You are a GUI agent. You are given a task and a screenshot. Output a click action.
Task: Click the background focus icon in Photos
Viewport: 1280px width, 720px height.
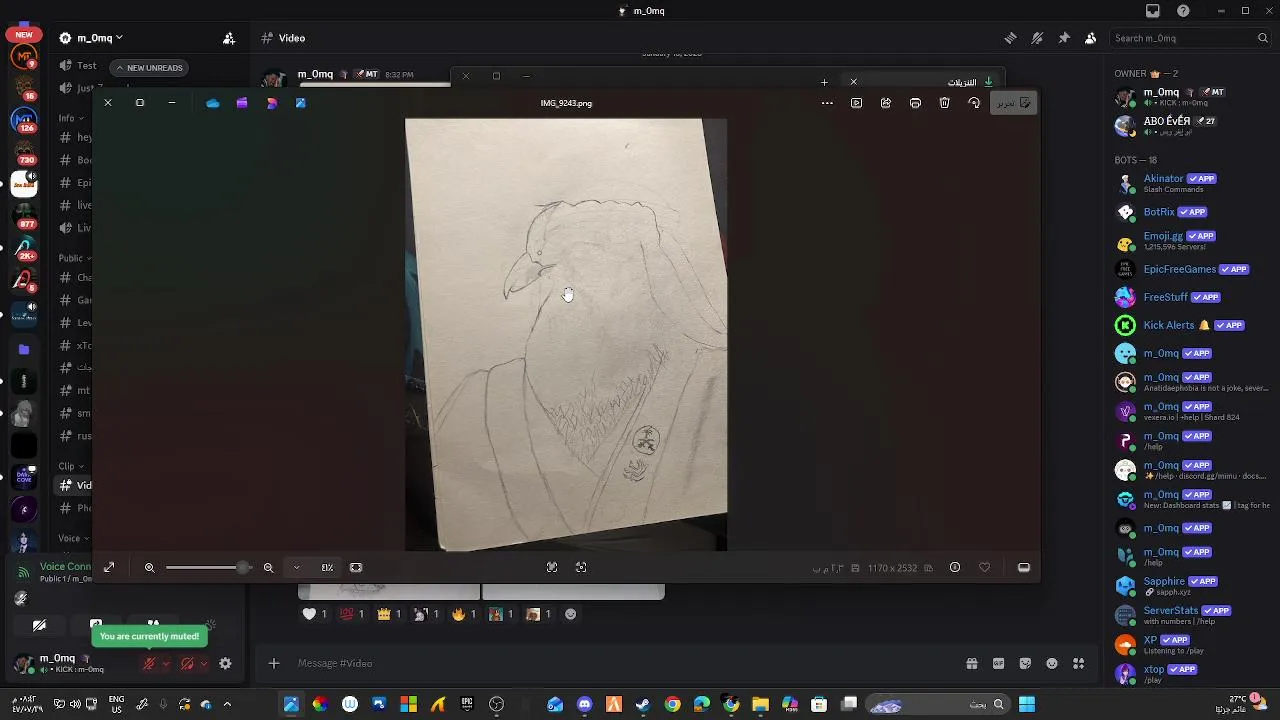pos(581,567)
